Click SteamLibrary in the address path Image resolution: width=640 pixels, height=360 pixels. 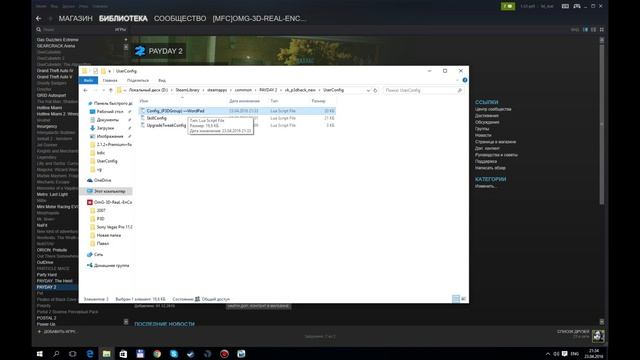[187, 90]
